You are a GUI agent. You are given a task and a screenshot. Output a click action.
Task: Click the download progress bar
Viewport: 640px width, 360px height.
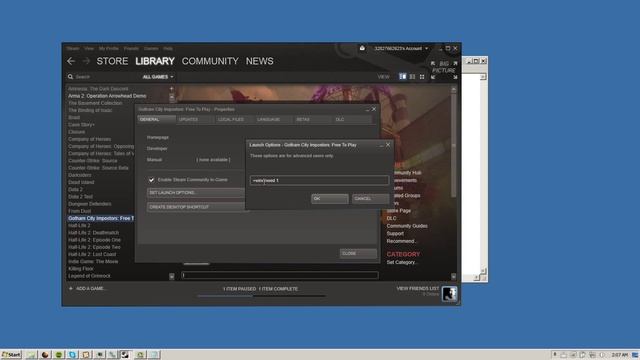click(261, 296)
